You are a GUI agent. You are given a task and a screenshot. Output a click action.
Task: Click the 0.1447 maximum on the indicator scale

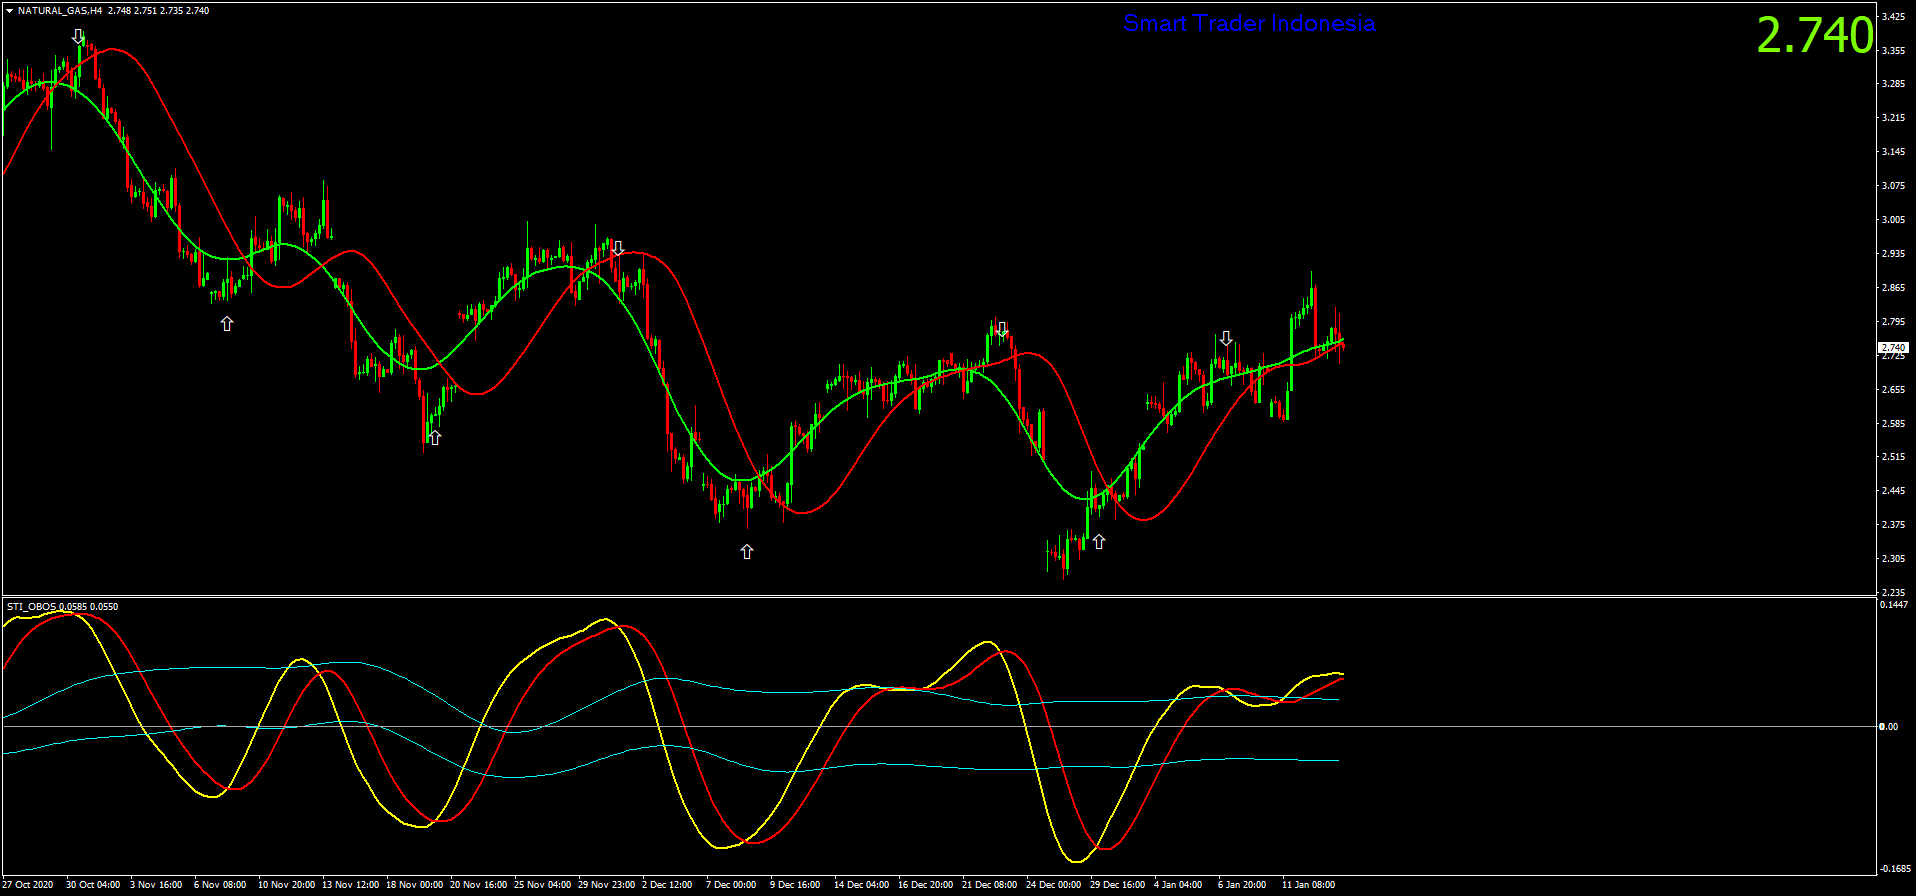tap(1894, 605)
